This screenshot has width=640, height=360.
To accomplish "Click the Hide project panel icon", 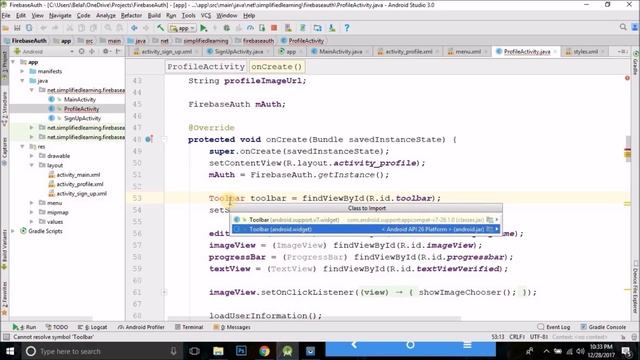I will point(118,51).
